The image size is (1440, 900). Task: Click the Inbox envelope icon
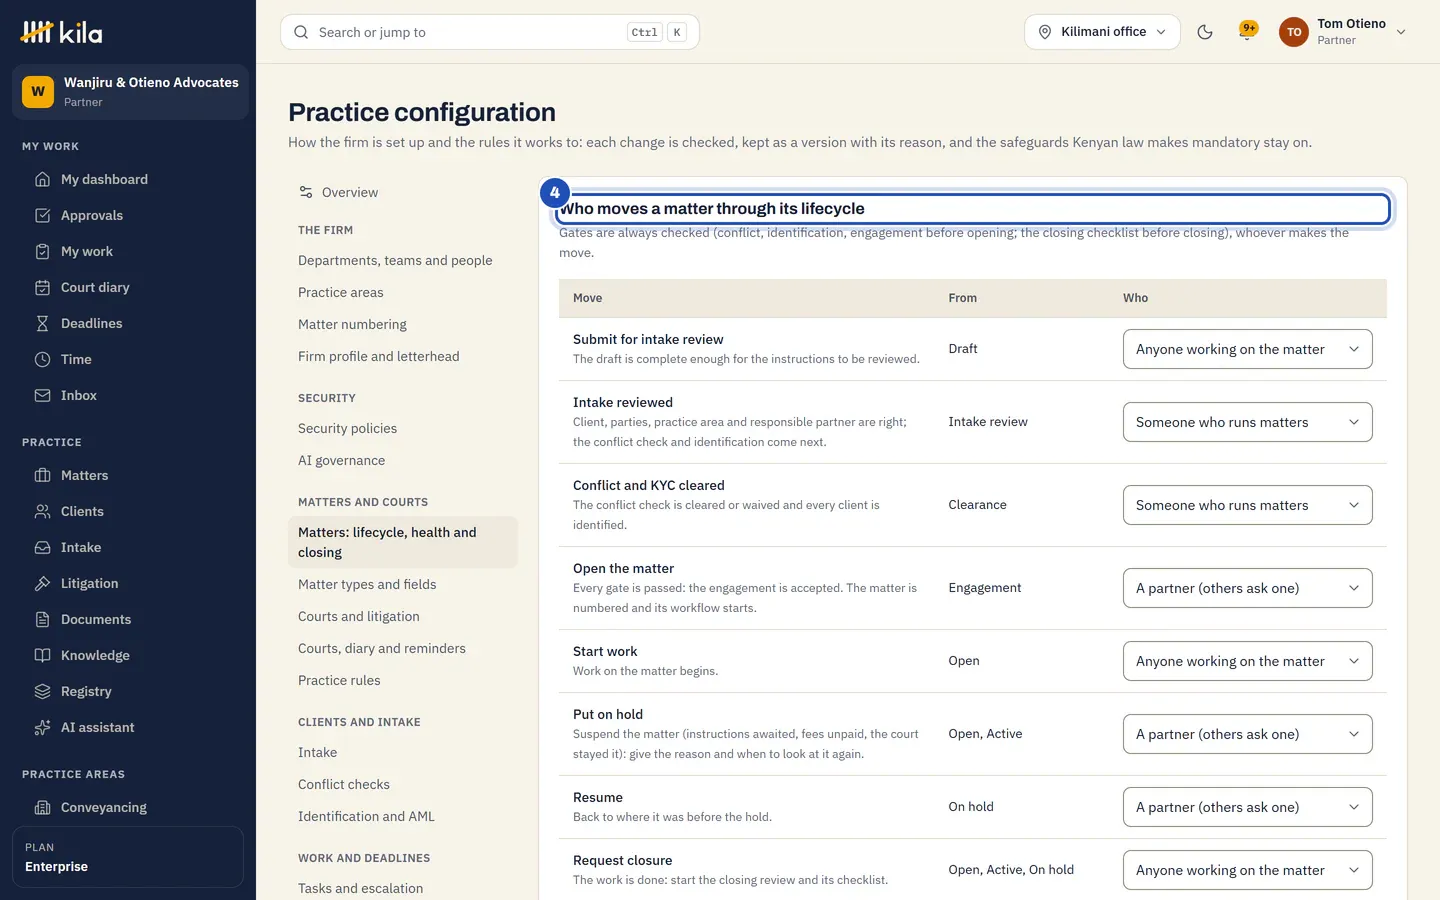[x=42, y=395]
